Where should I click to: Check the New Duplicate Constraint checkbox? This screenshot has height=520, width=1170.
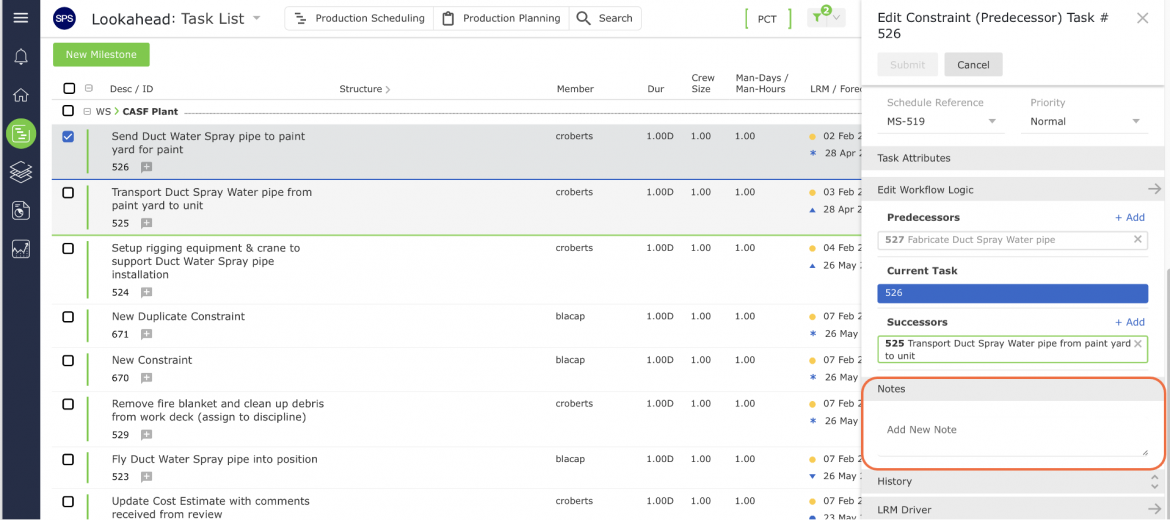tap(68, 317)
